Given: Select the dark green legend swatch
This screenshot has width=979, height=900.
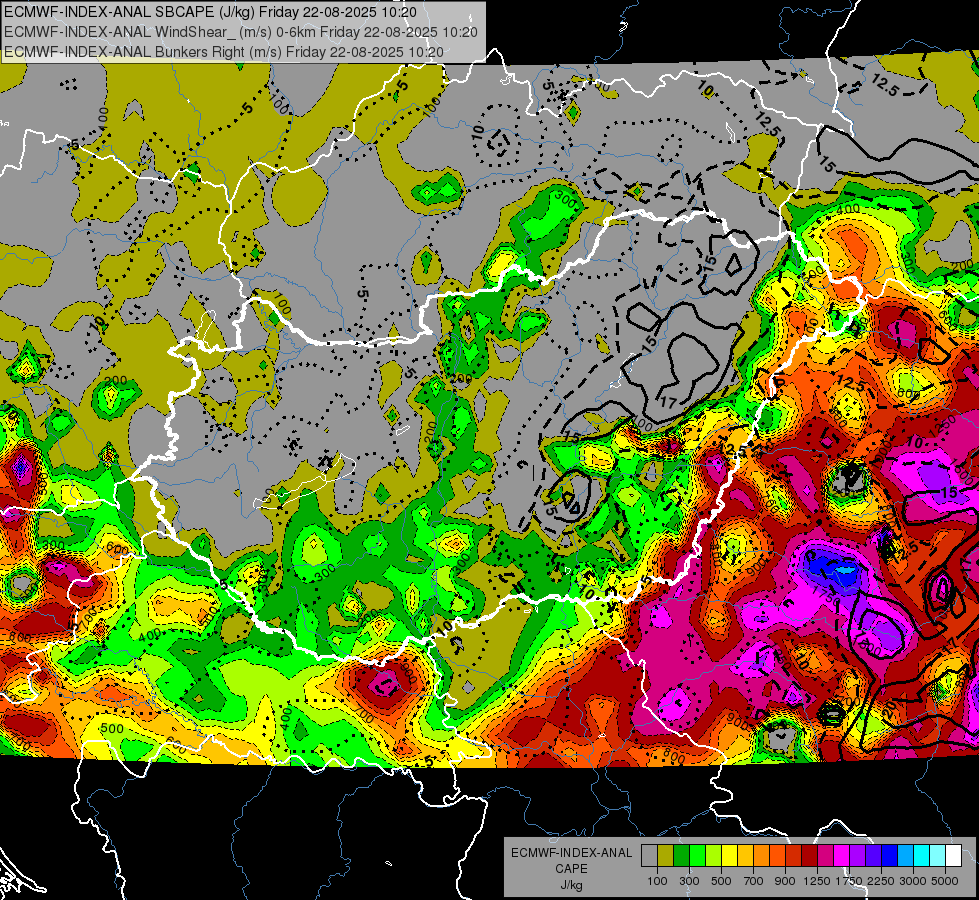Looking at the screenshot, I should pyautogui.click(x=681, y=855).
